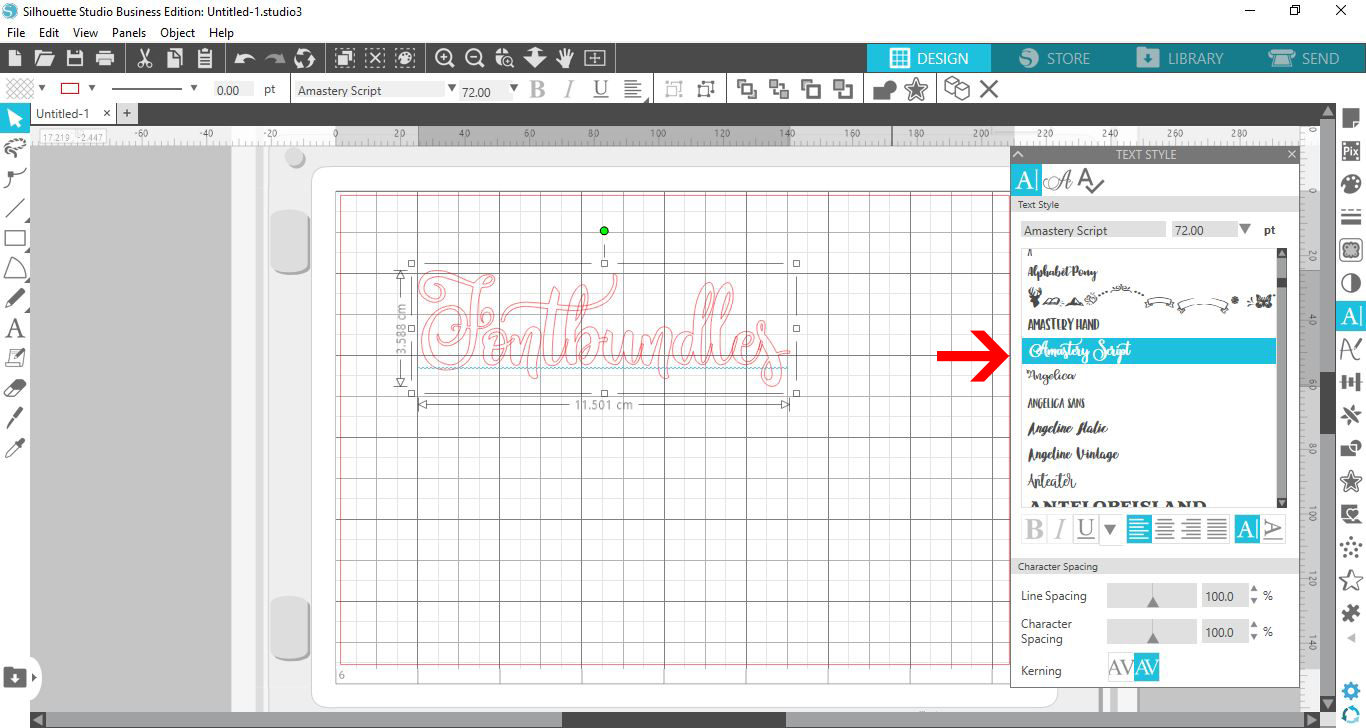Paste from the clipboard icon
The image size is (1366, 728).
[205, 58]
